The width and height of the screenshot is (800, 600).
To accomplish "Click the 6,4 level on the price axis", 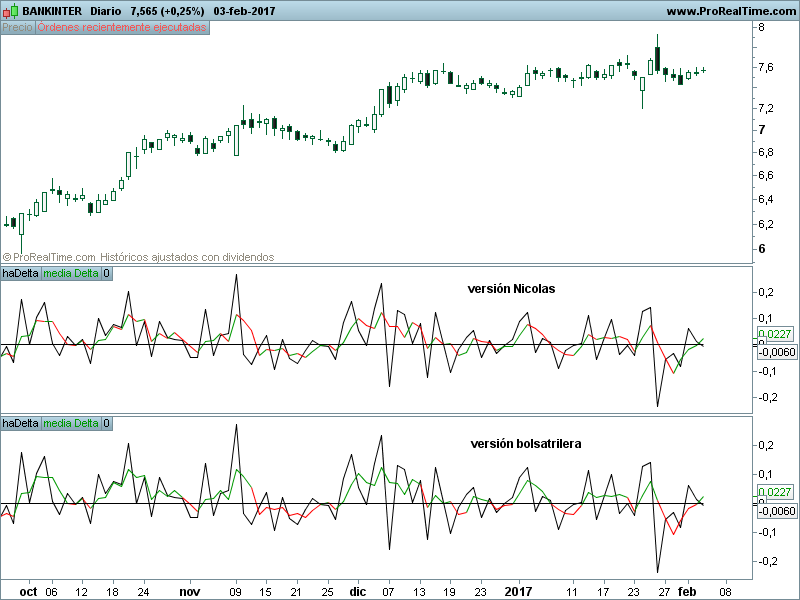I will click(x=766, y=199).
